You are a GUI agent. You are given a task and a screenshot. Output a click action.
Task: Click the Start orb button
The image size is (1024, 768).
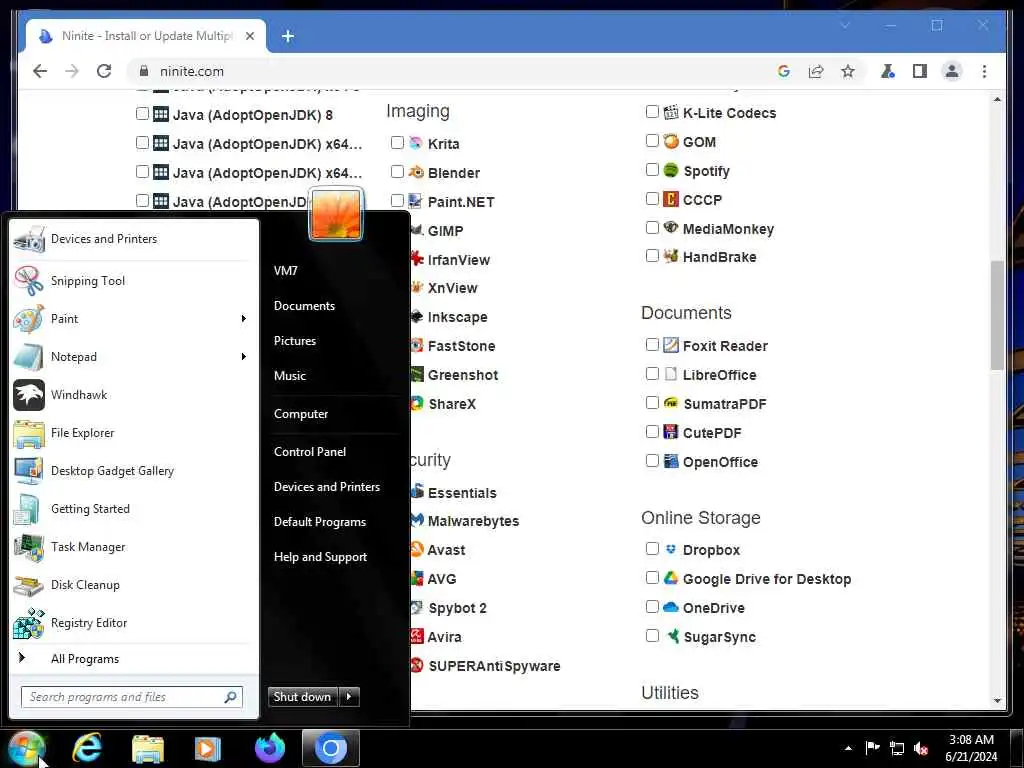pyautogui.click(x=26, y=748)
